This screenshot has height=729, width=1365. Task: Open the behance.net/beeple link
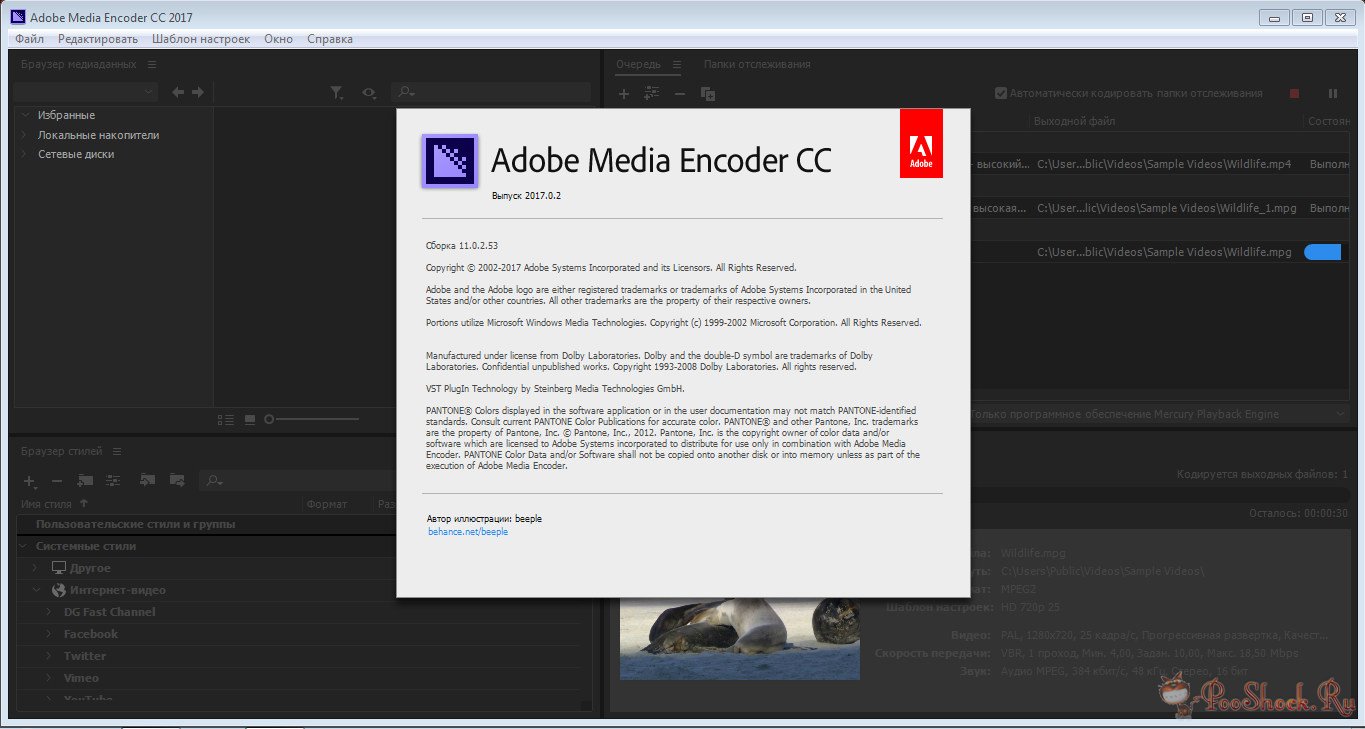[x=468, y=532]
